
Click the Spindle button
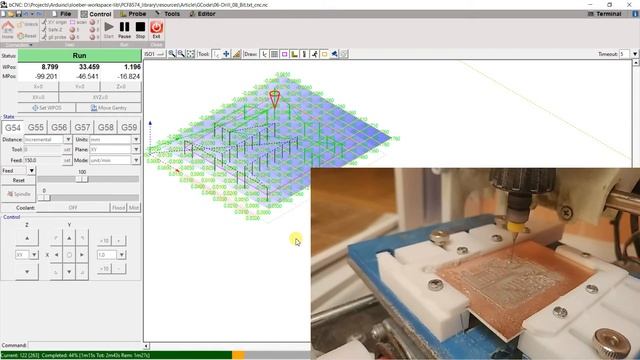18,194
